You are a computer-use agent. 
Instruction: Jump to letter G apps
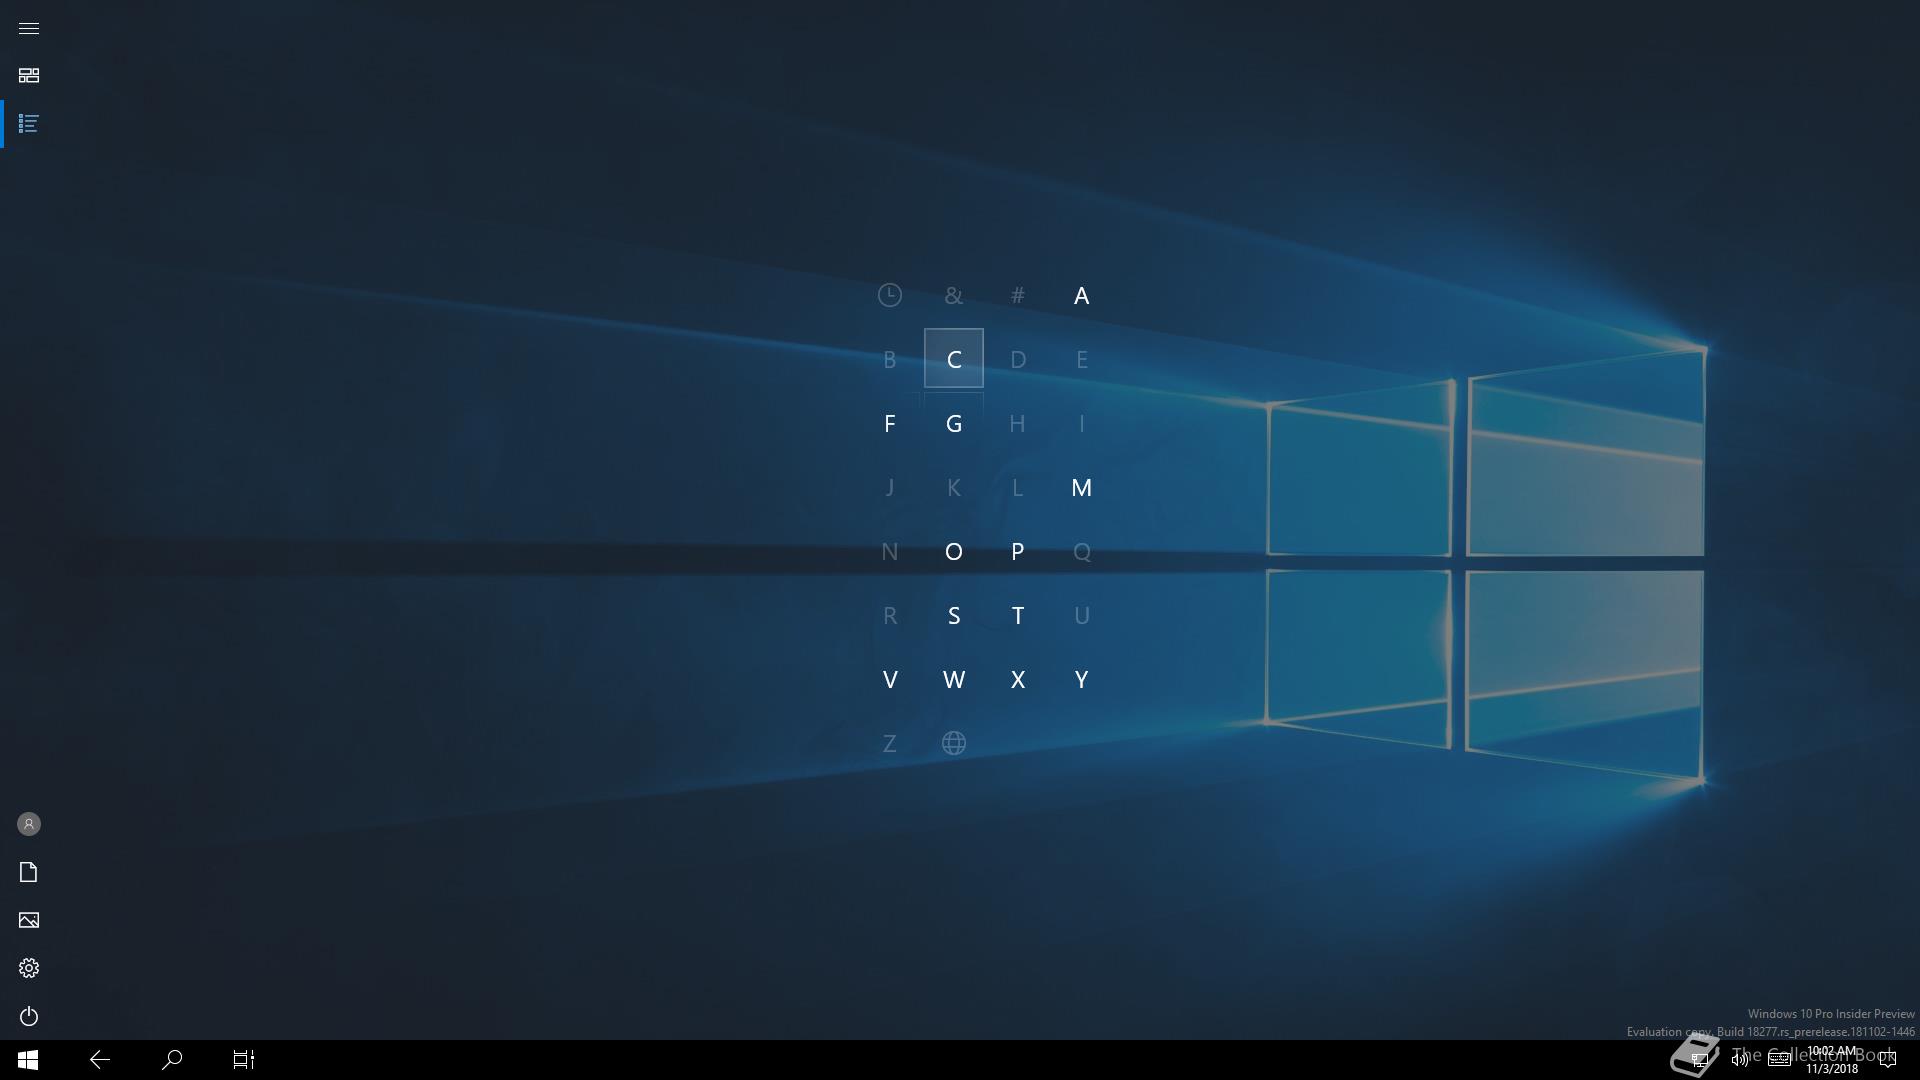(x=953, y=423)
